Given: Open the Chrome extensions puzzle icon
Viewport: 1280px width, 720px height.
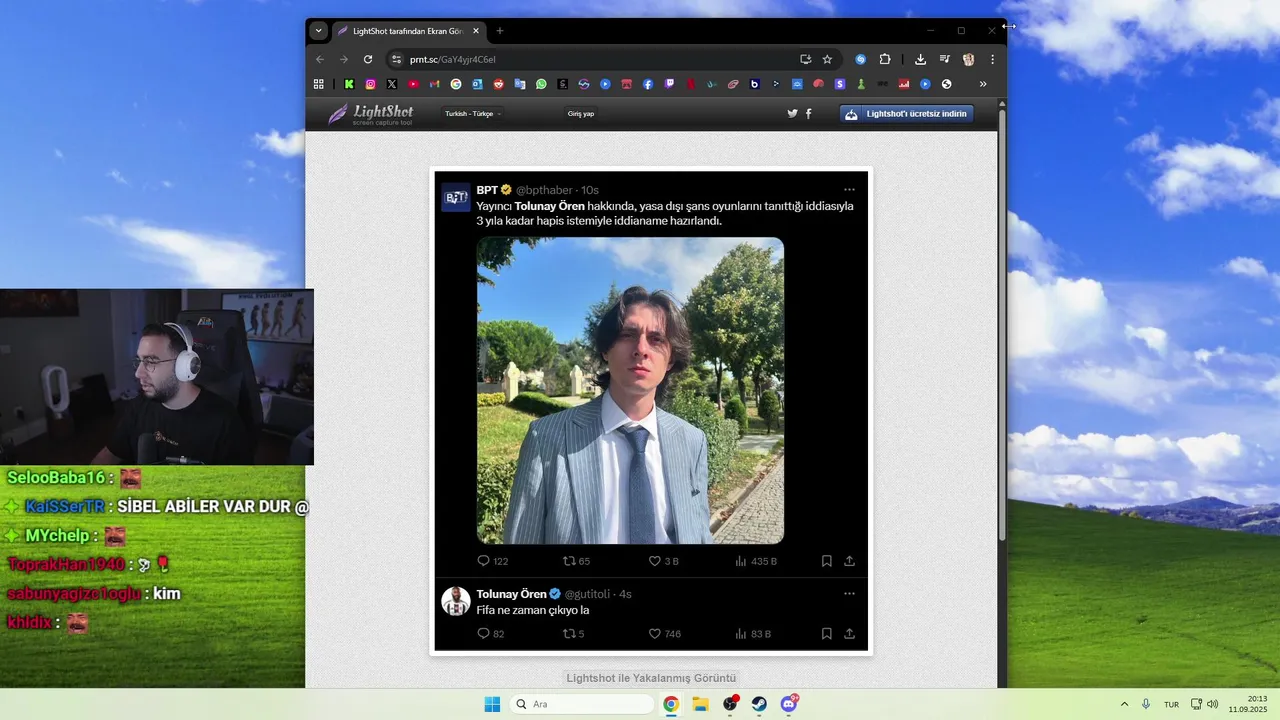Looking at the screenshot, I should (885, 59).
